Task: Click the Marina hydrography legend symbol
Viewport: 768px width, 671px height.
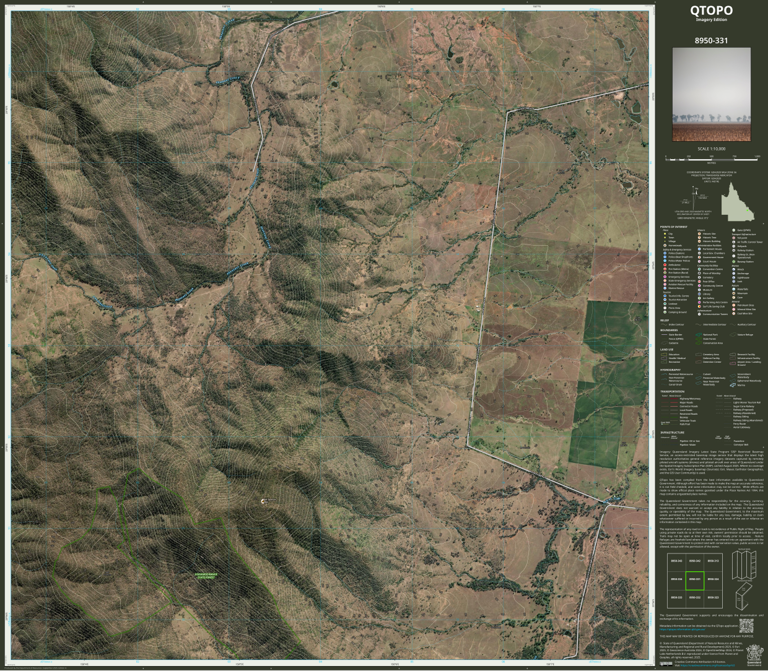Action: [x=733, y=385]
